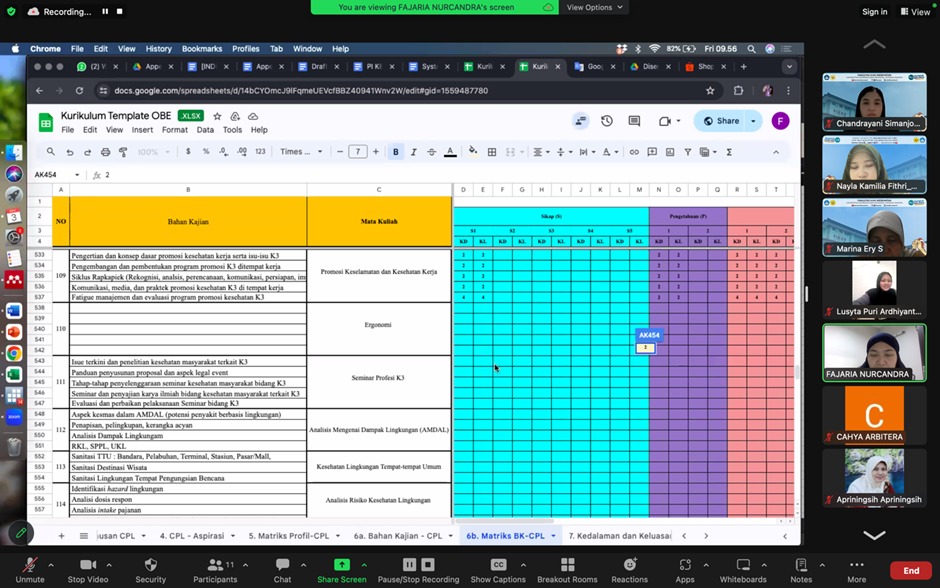940x588 pixels.
Task: Open the Times font dropdown
Action: pyautogui.click(x=301, y=152)
